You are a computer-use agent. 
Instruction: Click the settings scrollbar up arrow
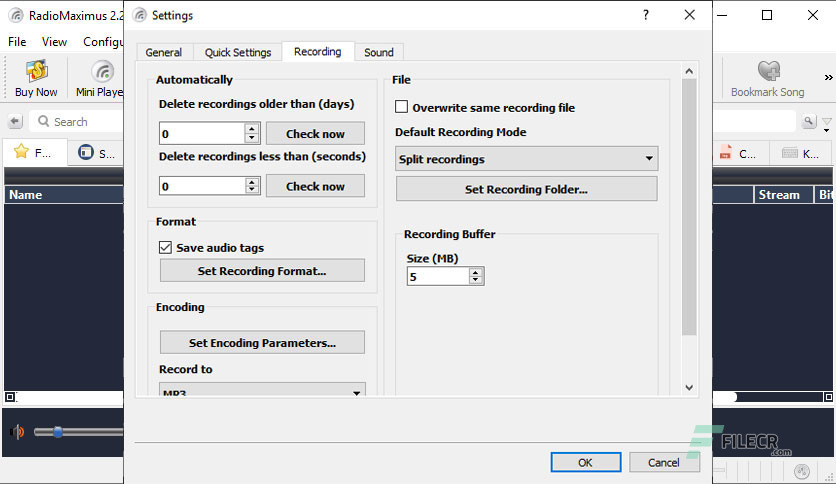point(689,71)
